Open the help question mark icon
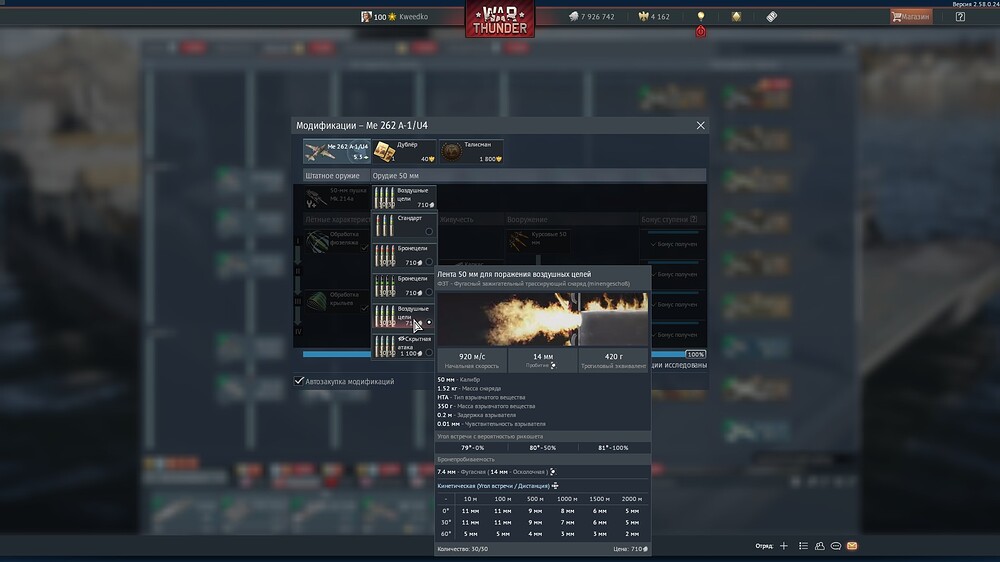This screenshot has width=1000, height=562. coord(960,17)
